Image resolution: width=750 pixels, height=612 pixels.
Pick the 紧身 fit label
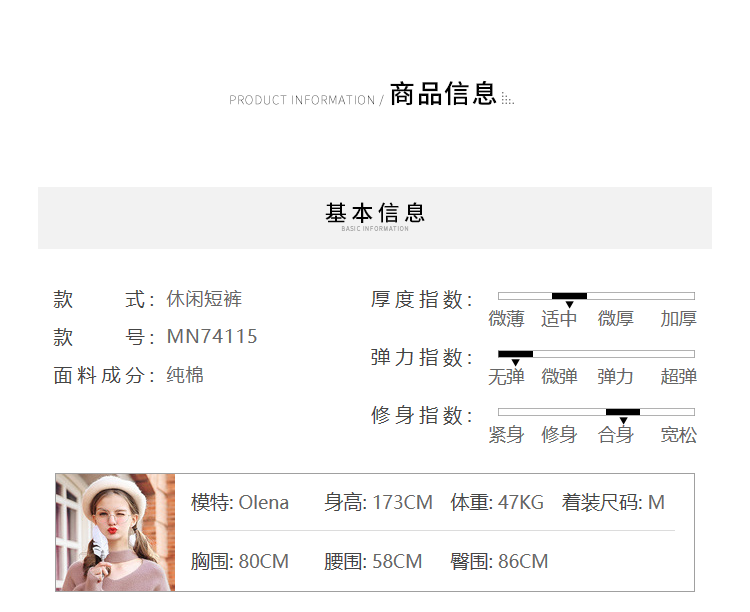click(x=506, y=435)
